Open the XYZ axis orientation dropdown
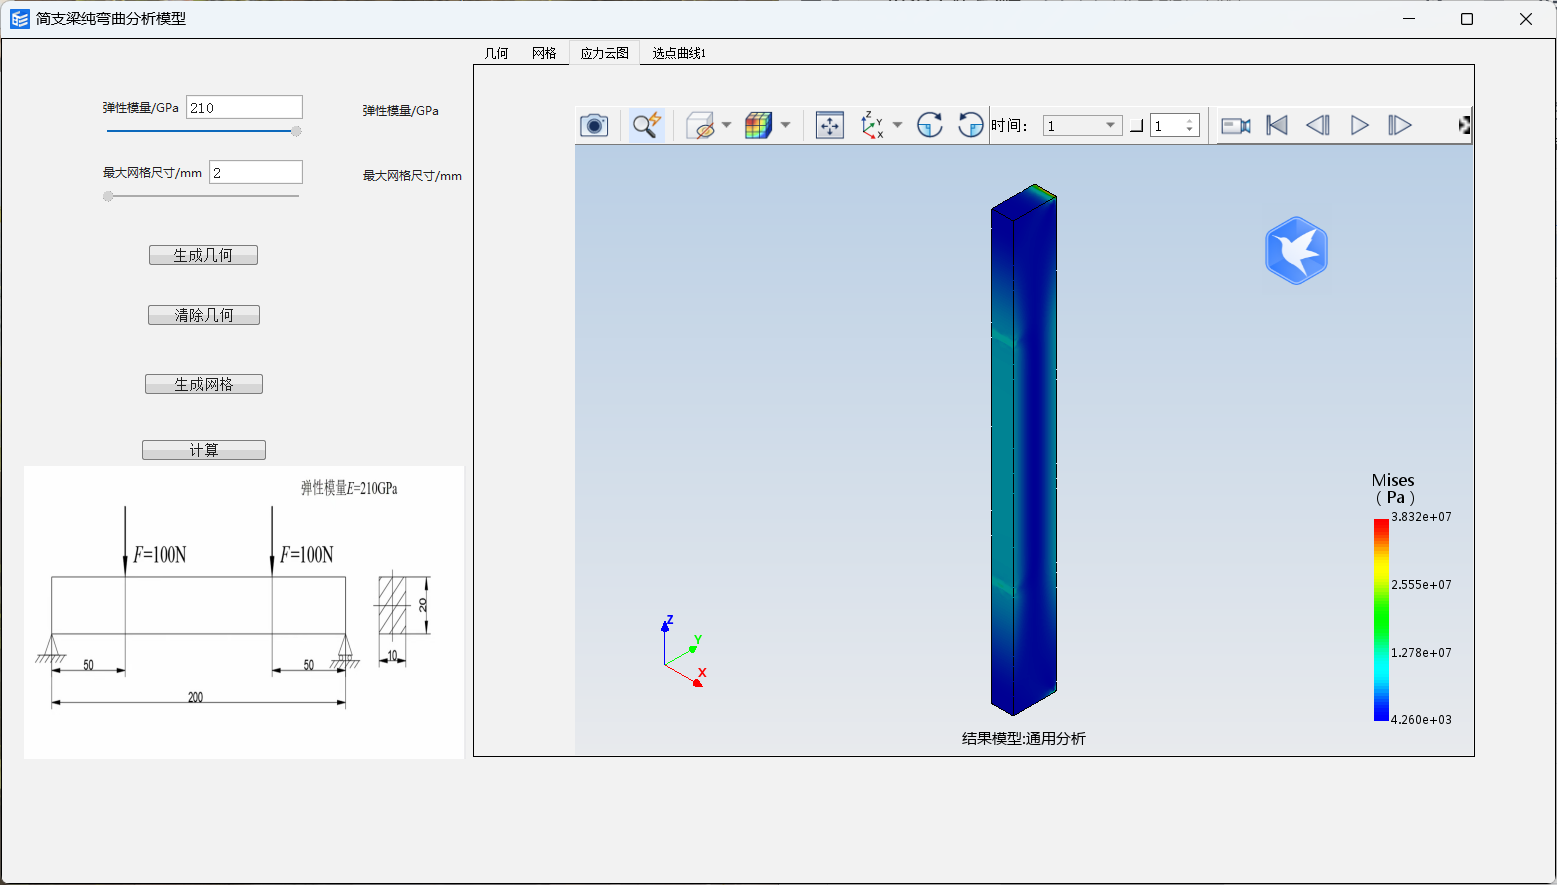Viewport: 1557px width, 885px height. pos(897,125)
